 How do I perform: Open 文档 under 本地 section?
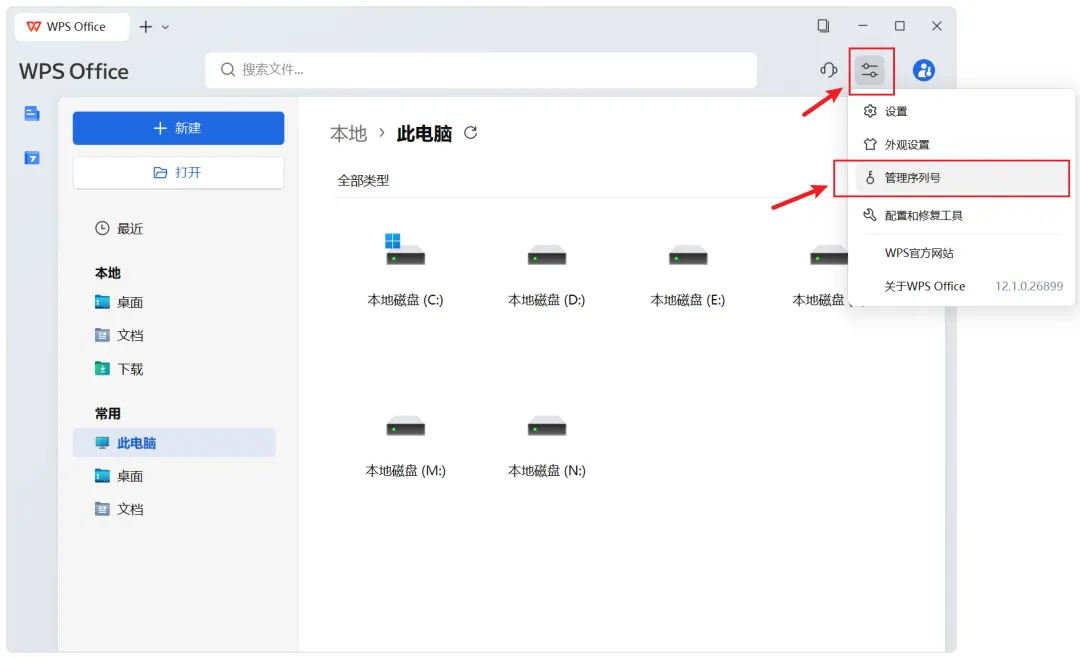174,335
